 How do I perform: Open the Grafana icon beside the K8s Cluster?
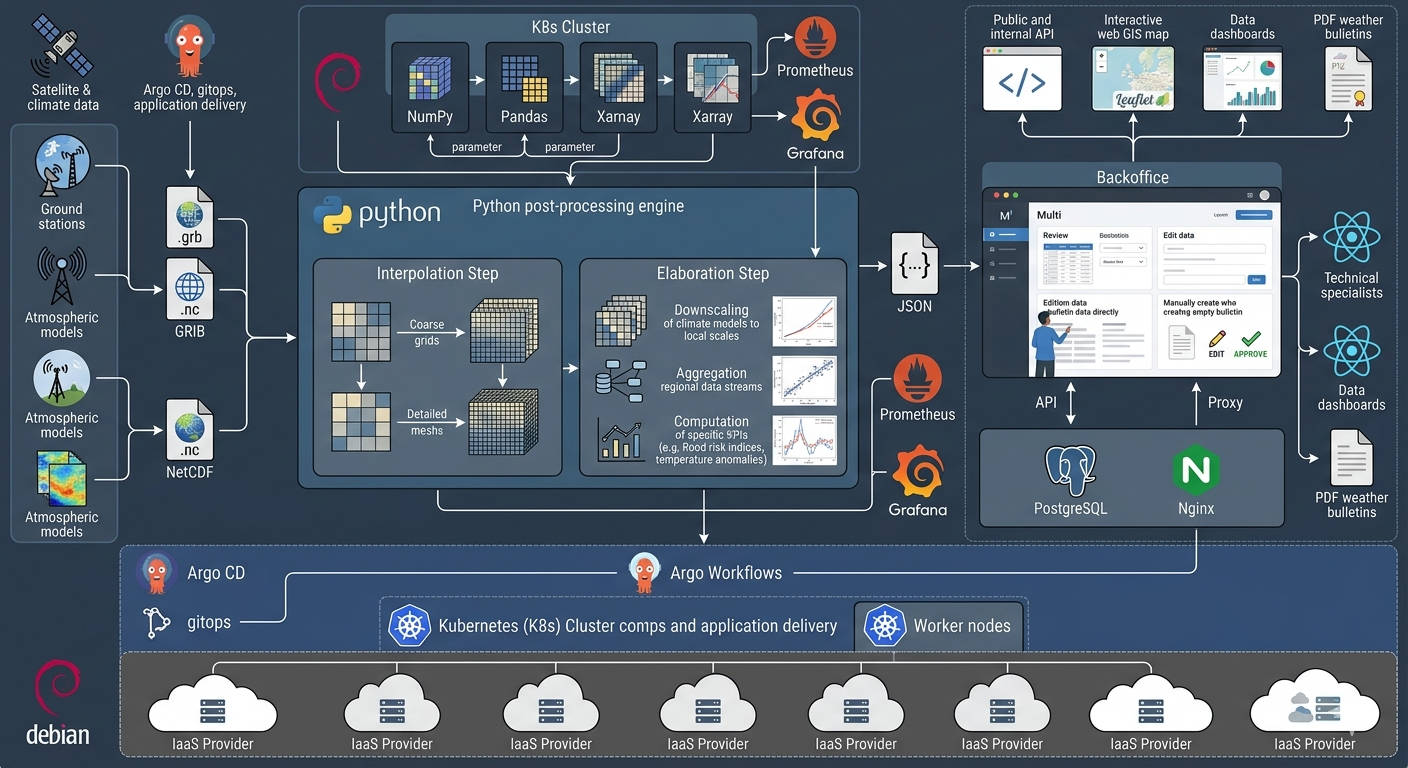[x=816, y=115]
